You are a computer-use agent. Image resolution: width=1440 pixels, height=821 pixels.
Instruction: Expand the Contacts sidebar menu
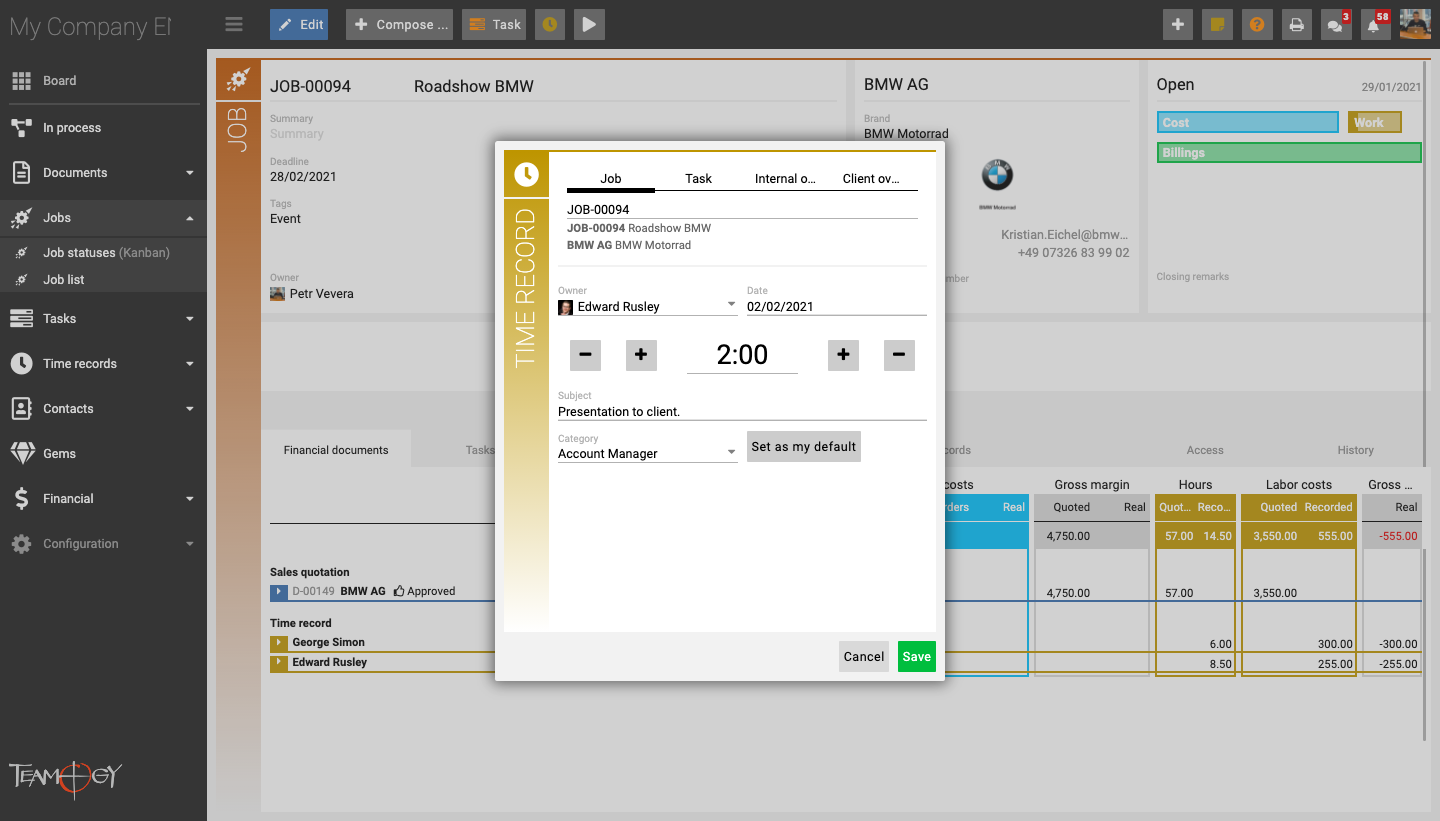click(103, 409)
